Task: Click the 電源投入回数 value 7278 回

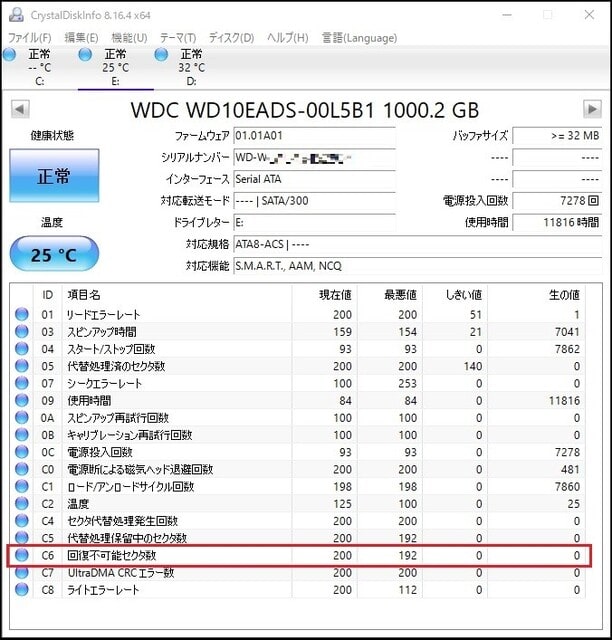Action: point(557,201)
